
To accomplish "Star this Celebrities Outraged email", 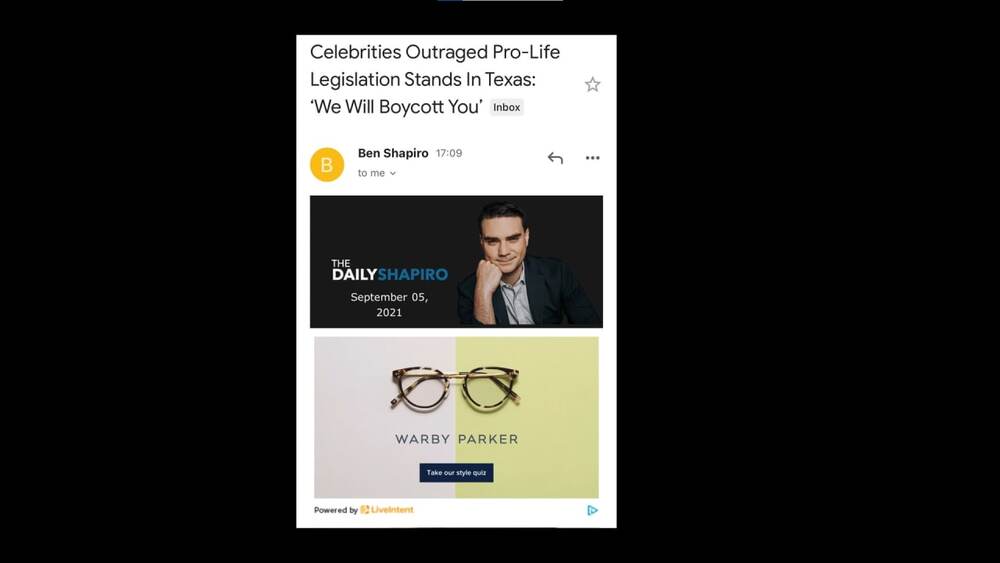I will click(592, 84).
